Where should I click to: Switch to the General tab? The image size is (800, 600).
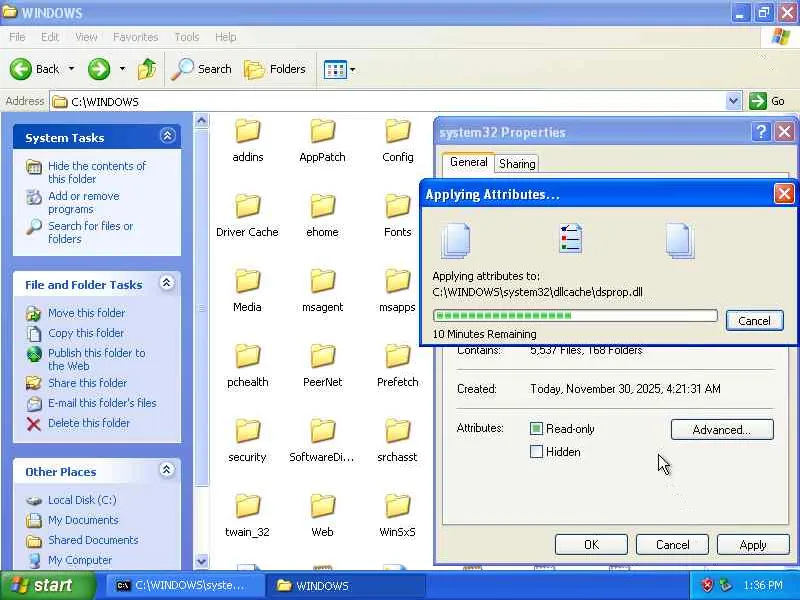coord(468,162)
